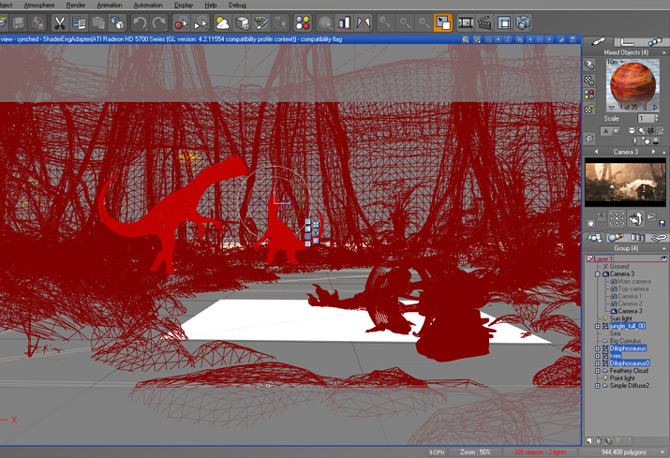Select the Sun light item

(620, 319)
